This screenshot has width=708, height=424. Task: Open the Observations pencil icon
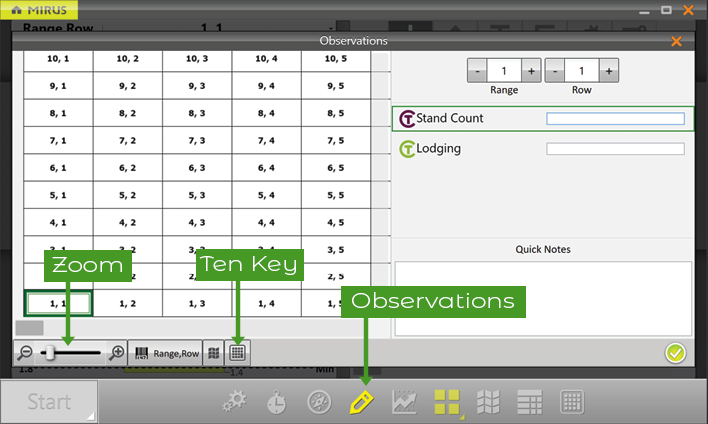click(360, 402)
